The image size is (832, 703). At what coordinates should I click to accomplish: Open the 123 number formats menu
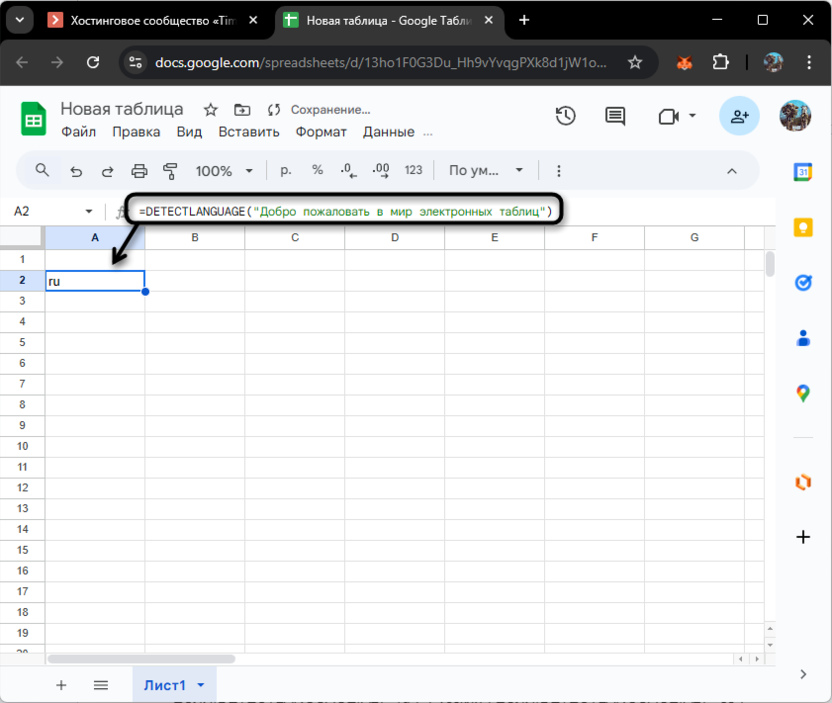point(413,170)
